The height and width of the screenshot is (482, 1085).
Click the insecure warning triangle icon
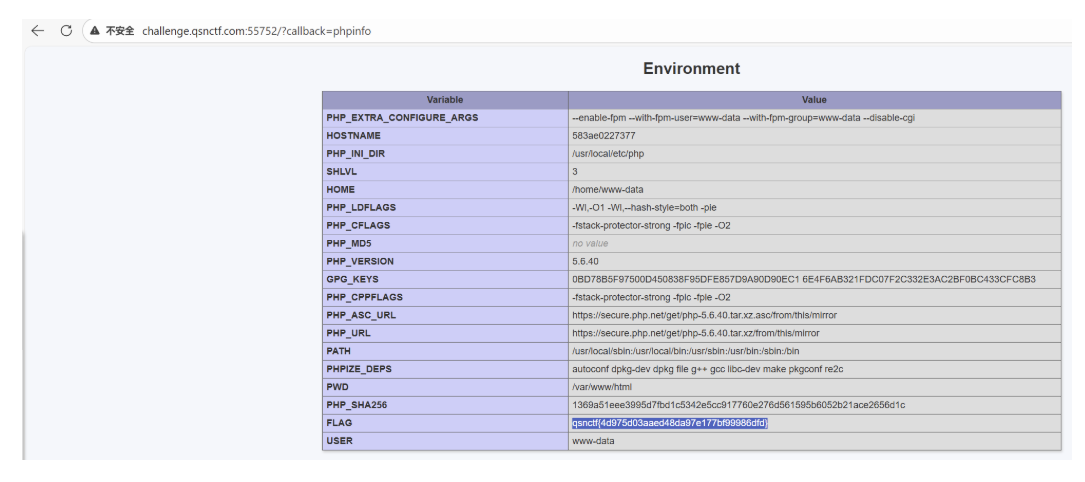pos(95,31)
